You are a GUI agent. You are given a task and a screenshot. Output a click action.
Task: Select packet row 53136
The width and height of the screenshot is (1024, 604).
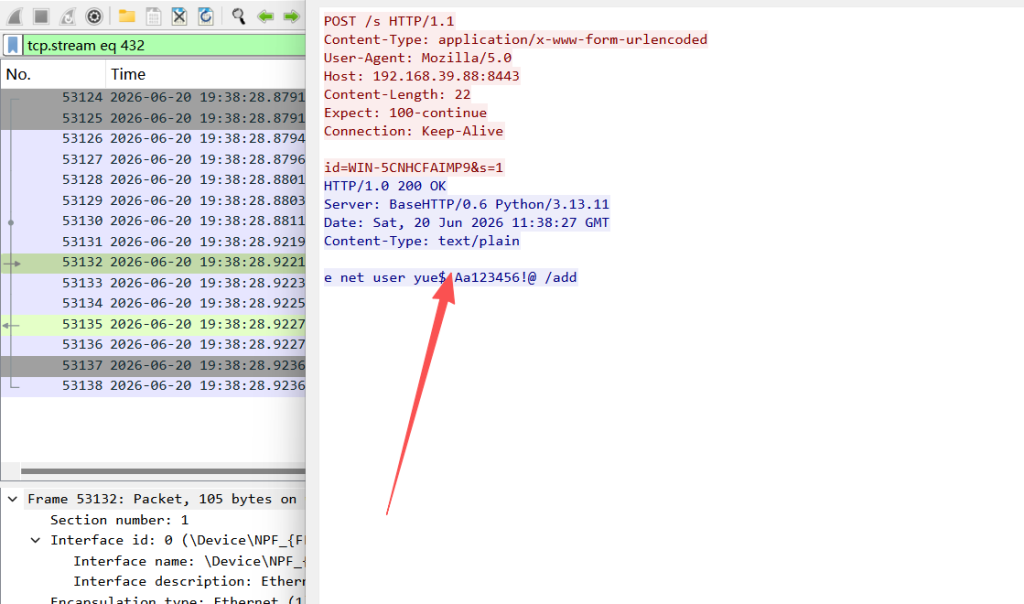coord(153,344)
